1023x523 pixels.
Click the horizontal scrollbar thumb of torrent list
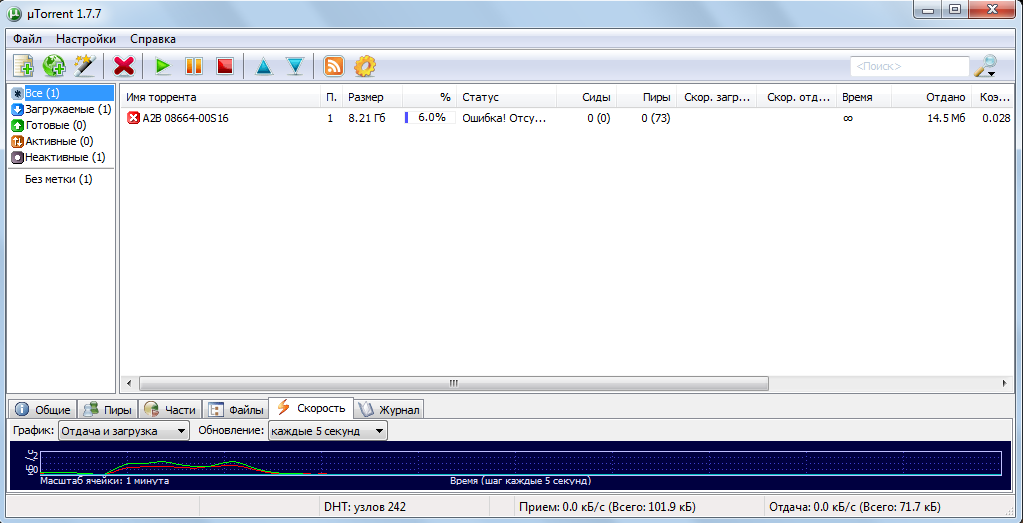point(453,383)
